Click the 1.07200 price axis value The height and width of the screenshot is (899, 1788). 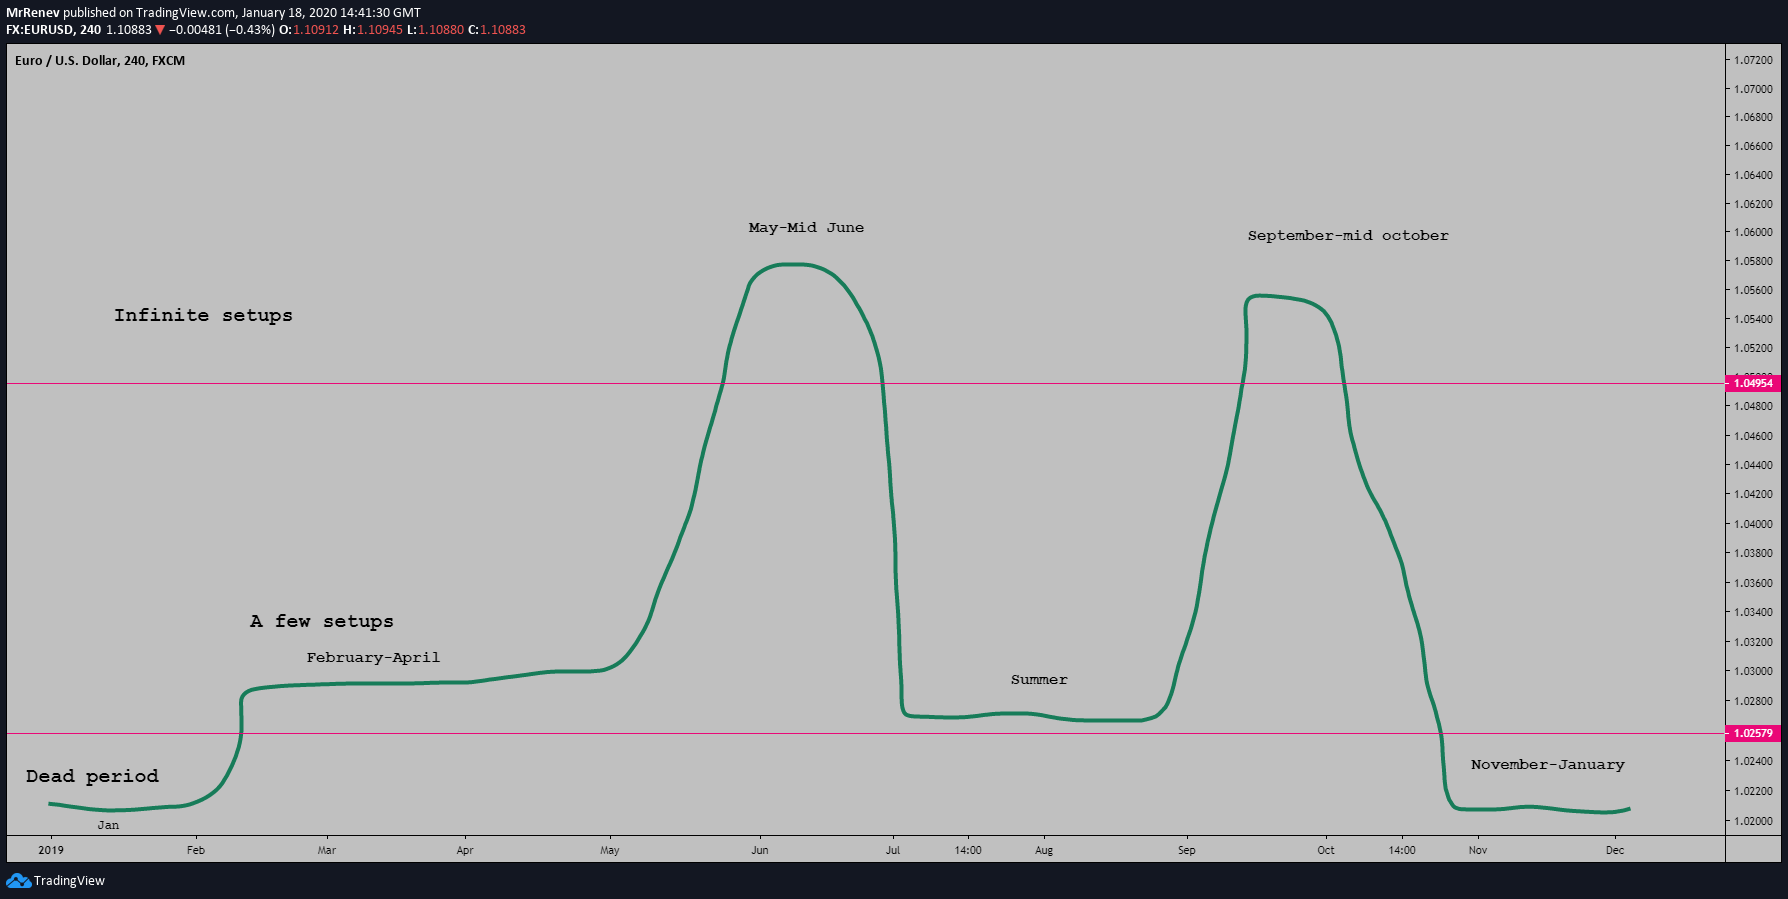(x=1754, y=60)
